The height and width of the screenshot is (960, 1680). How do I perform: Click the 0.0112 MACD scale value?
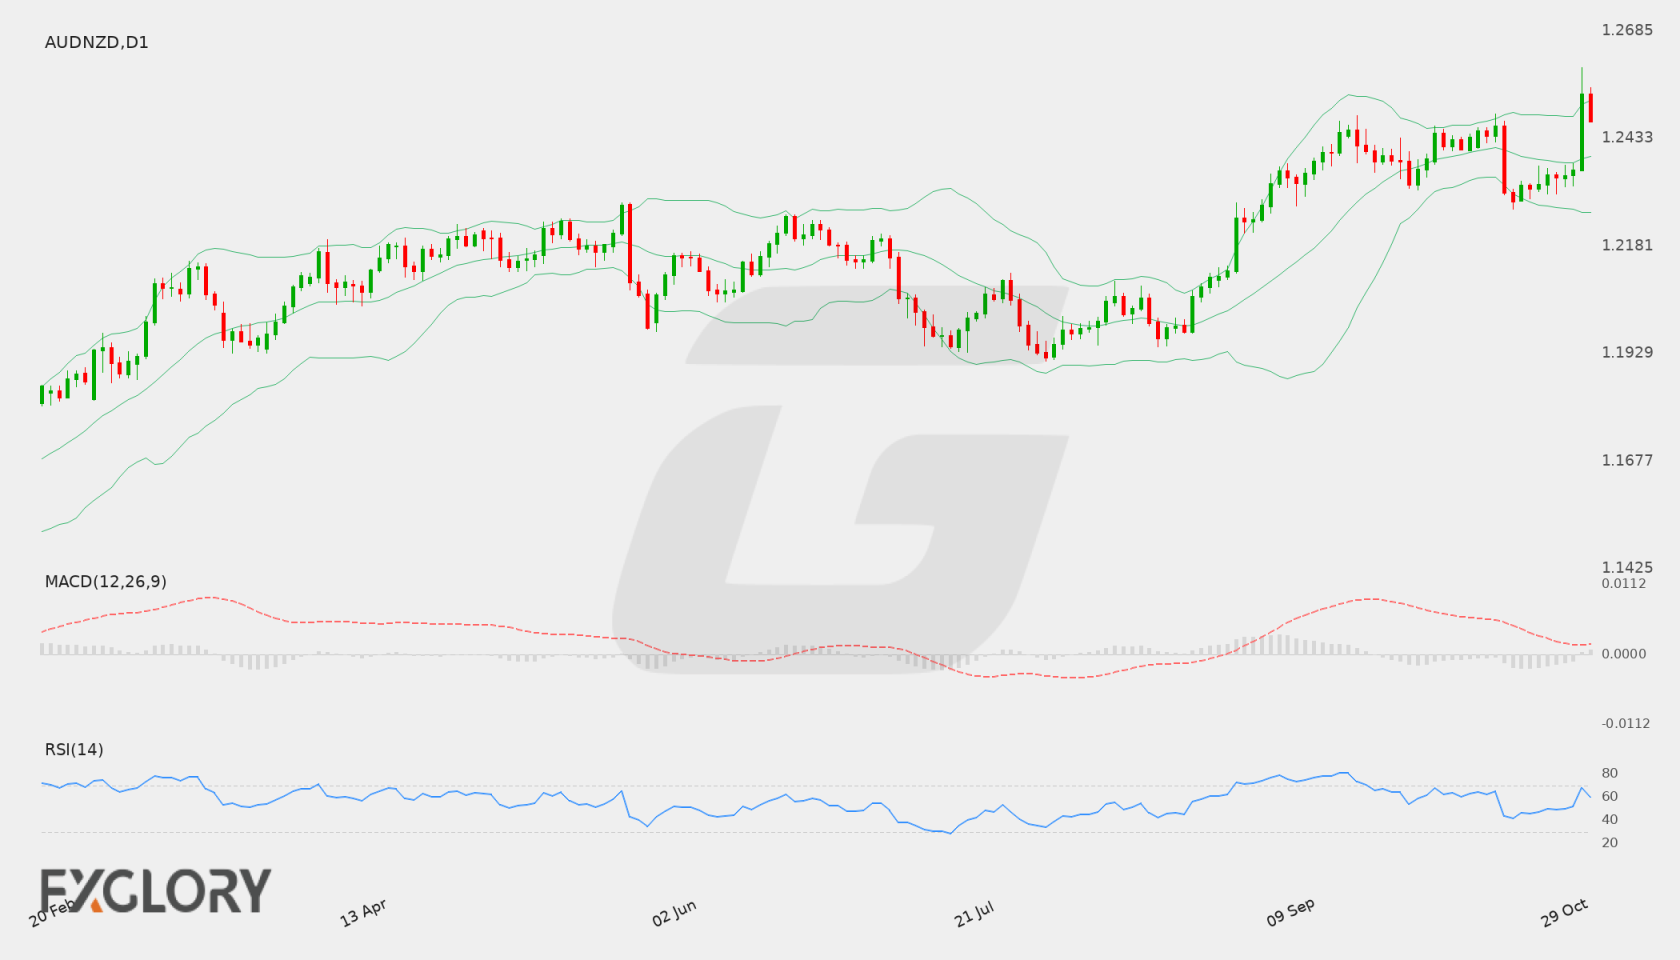tap(1624, 583)
